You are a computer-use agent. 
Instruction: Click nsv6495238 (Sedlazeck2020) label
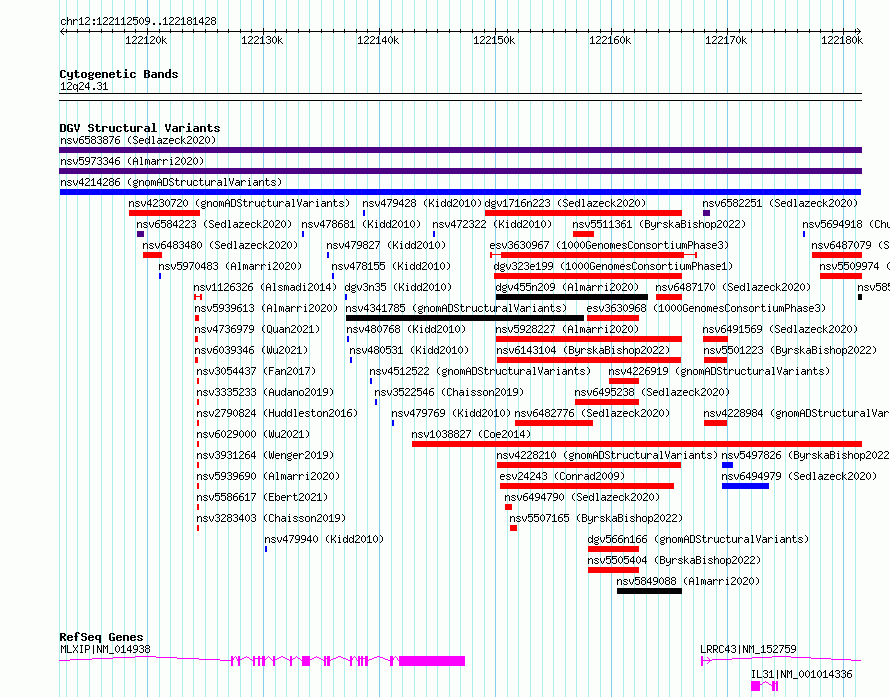click(x=652, y=392)
